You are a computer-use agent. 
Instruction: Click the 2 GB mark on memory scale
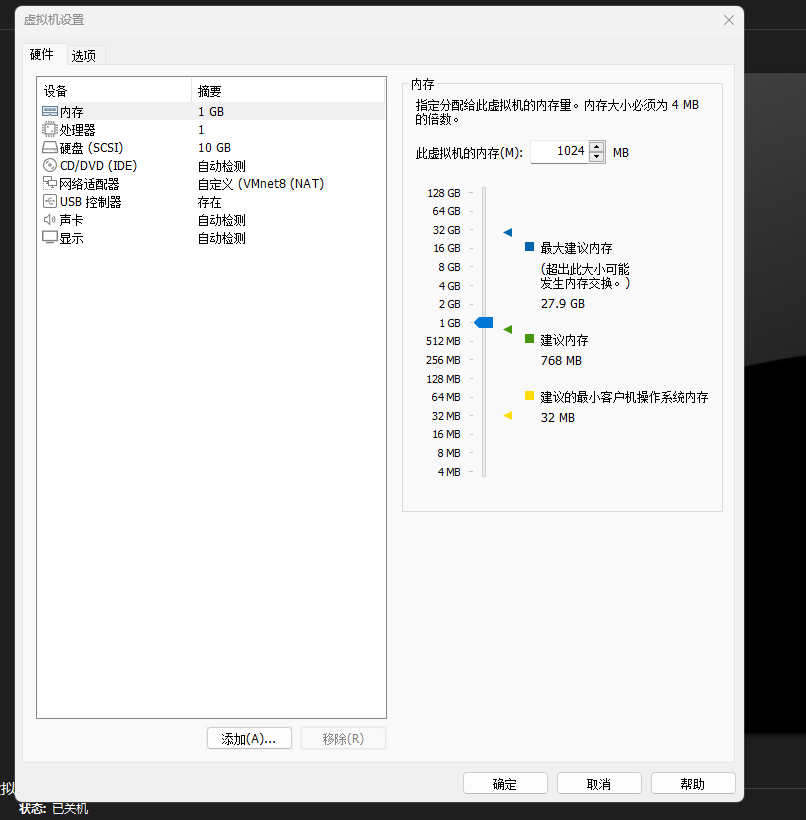[449, 304]
